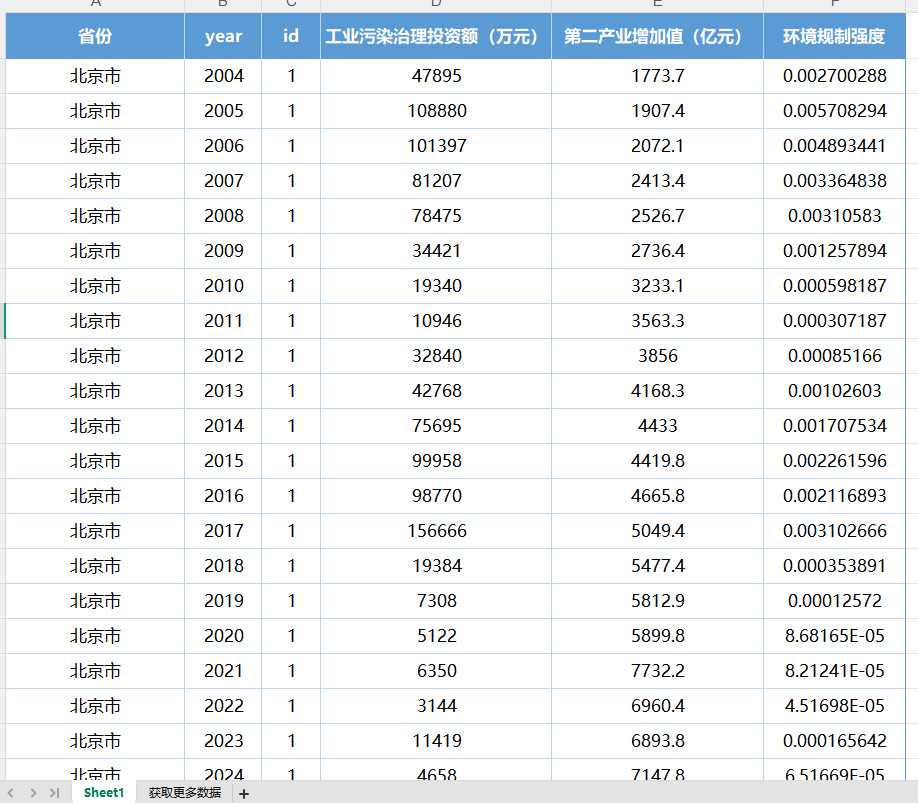Screen dimensions: 918x803
Task: Select the year header cell
Action: 223,36
